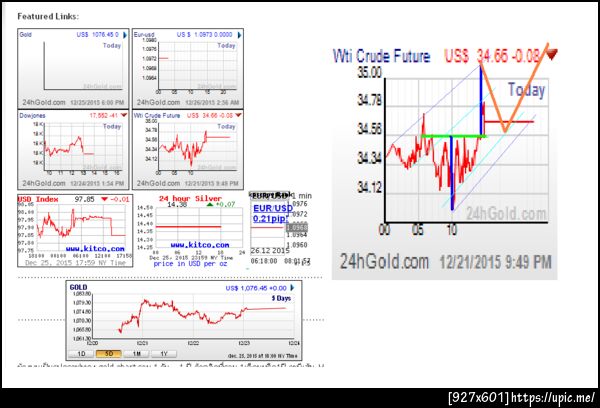Click the www.kitco.com link in Silver chart
The height and width of the screenshot is (408, 600).
tap(200, 245)
